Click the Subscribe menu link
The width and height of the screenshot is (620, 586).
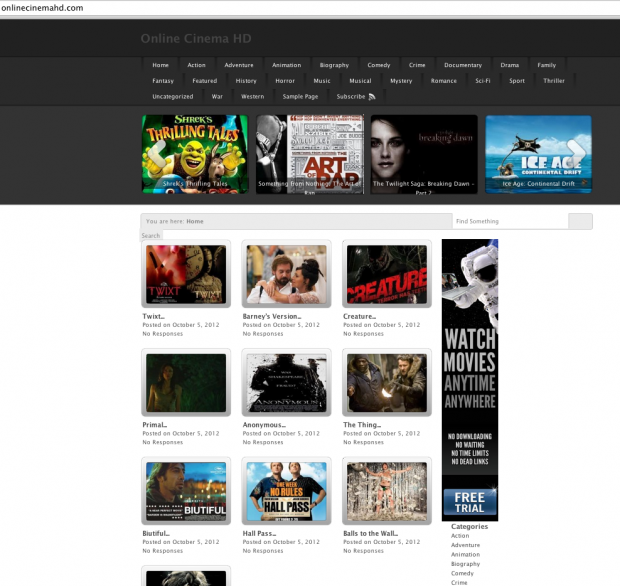pyautogui.click(x=351, y=96)
